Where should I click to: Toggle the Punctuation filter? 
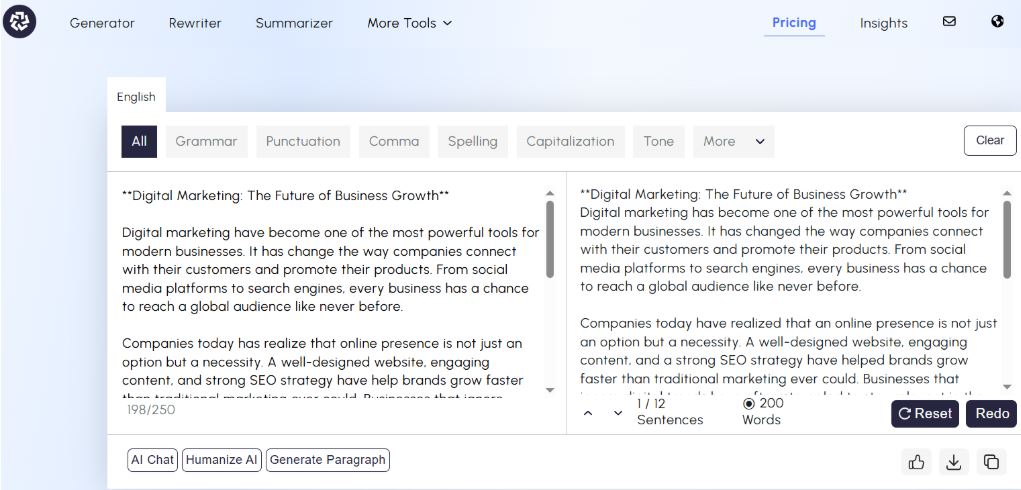(x=303, y=141)
